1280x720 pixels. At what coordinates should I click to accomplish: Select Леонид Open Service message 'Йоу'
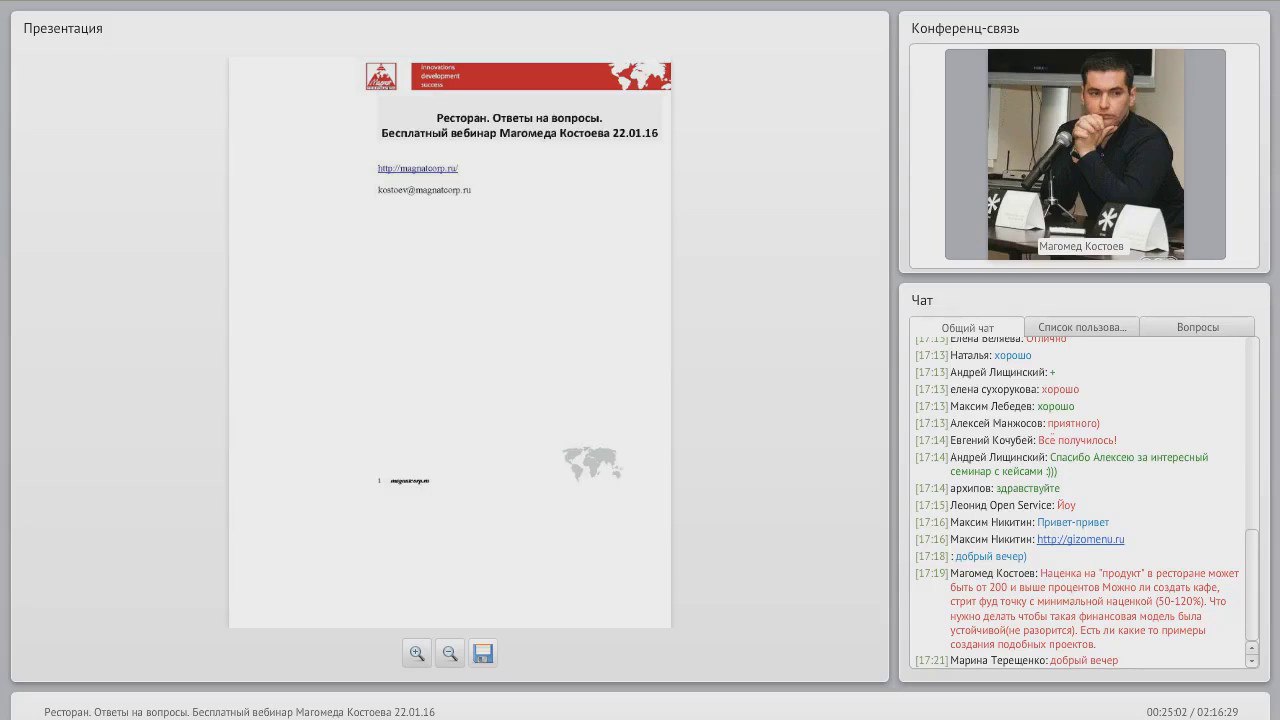pyautogui.click(x=1066, y=505)
